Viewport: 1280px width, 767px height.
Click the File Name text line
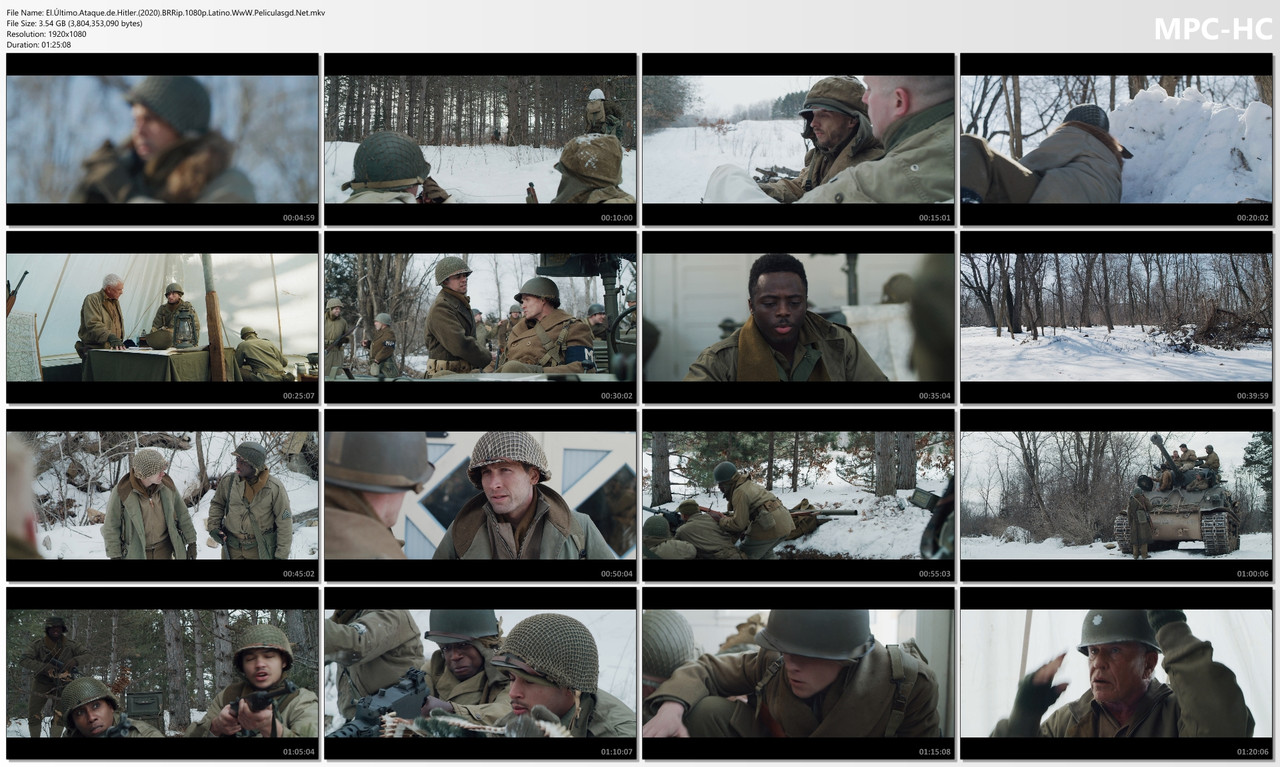(165, 12)
